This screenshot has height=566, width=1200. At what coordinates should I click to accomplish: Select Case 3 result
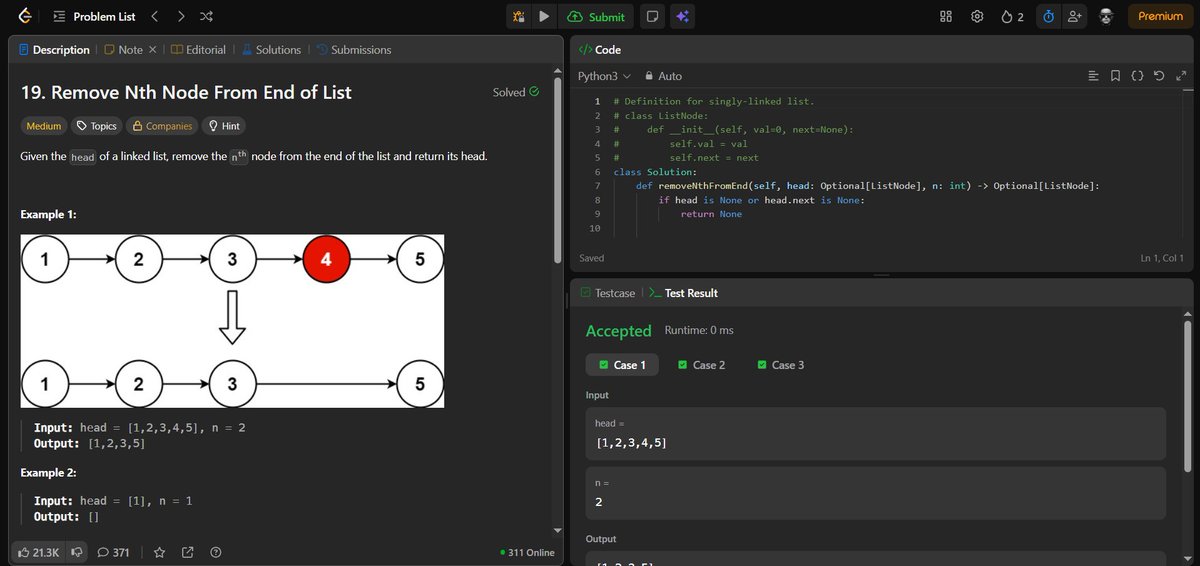(x=781, y=365)
